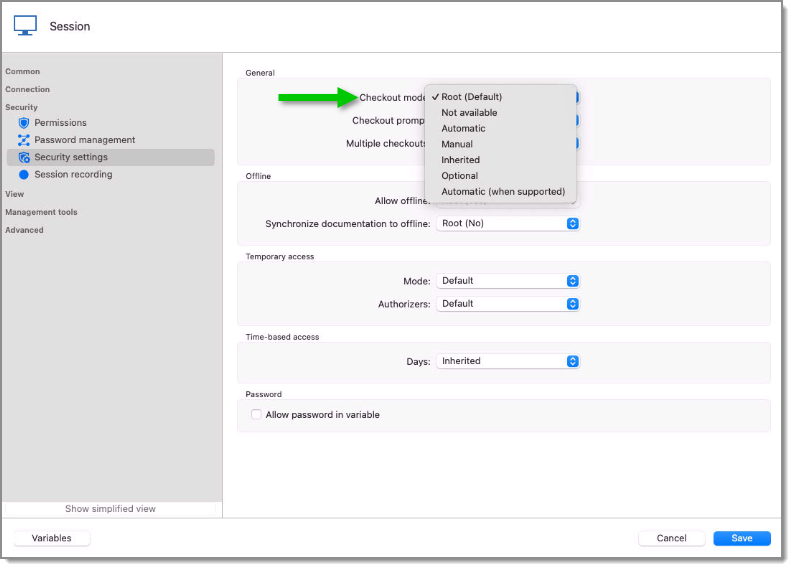793x569 pixels.
Task: Click the Security settings shield icon
Action: pos(24,157)
